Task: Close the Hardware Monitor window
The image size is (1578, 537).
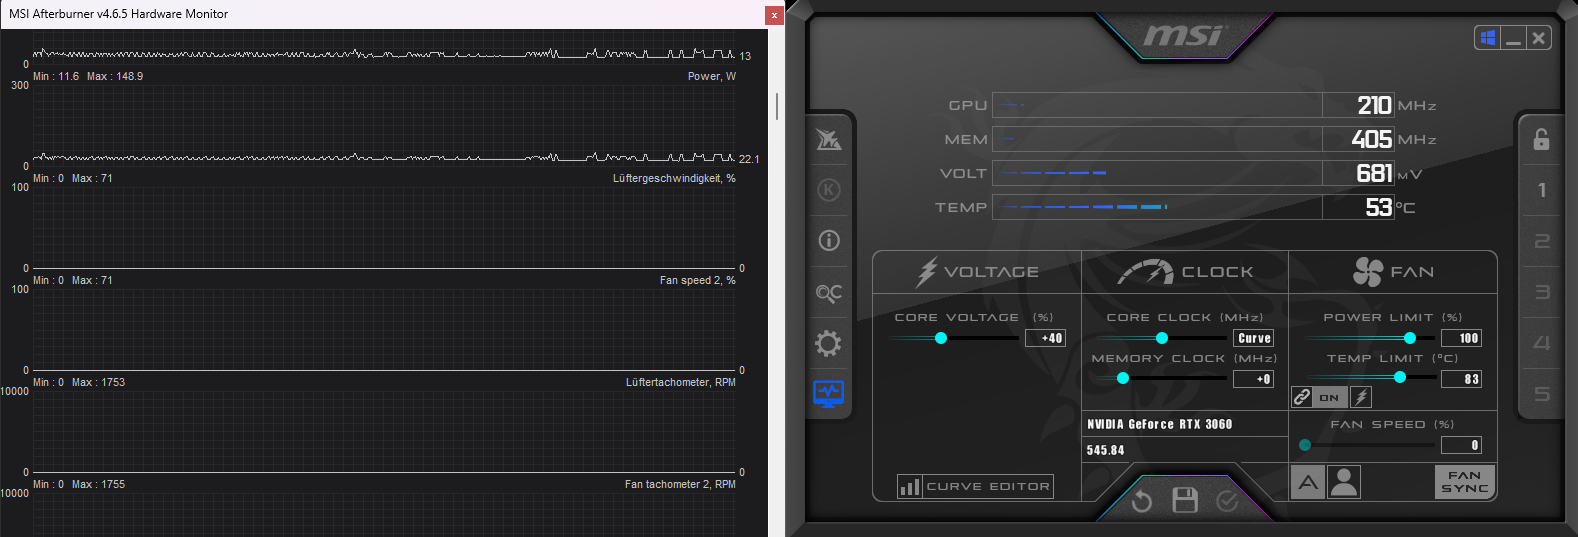Action: click(774, 15)
